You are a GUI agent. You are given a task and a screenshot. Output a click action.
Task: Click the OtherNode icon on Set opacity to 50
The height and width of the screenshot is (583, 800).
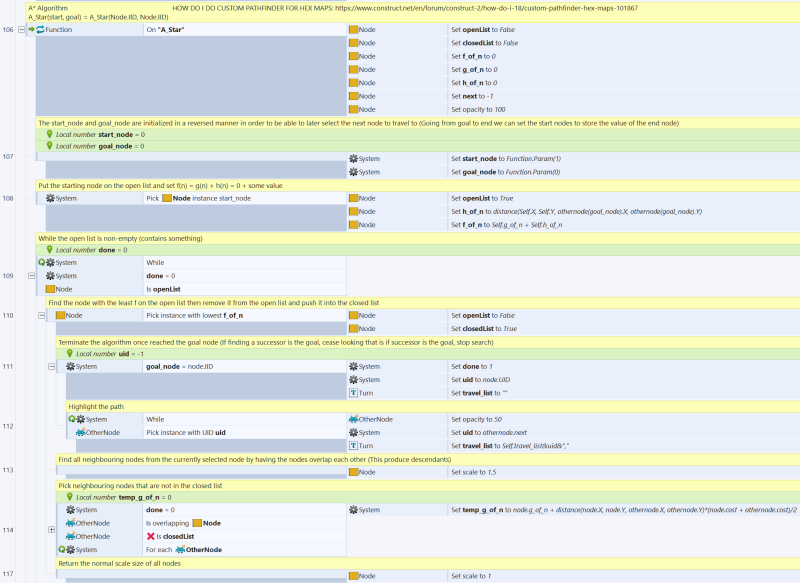coord(355,419)
